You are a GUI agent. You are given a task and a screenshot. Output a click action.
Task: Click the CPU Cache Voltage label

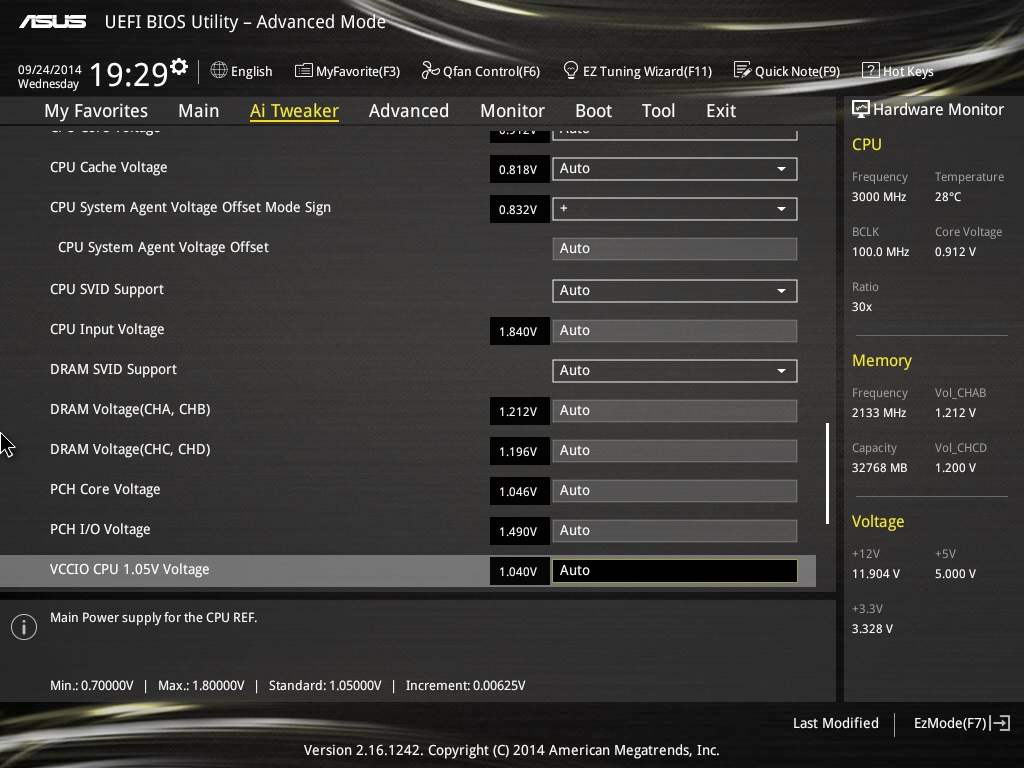pyautogui.click(x=108, y=167)
